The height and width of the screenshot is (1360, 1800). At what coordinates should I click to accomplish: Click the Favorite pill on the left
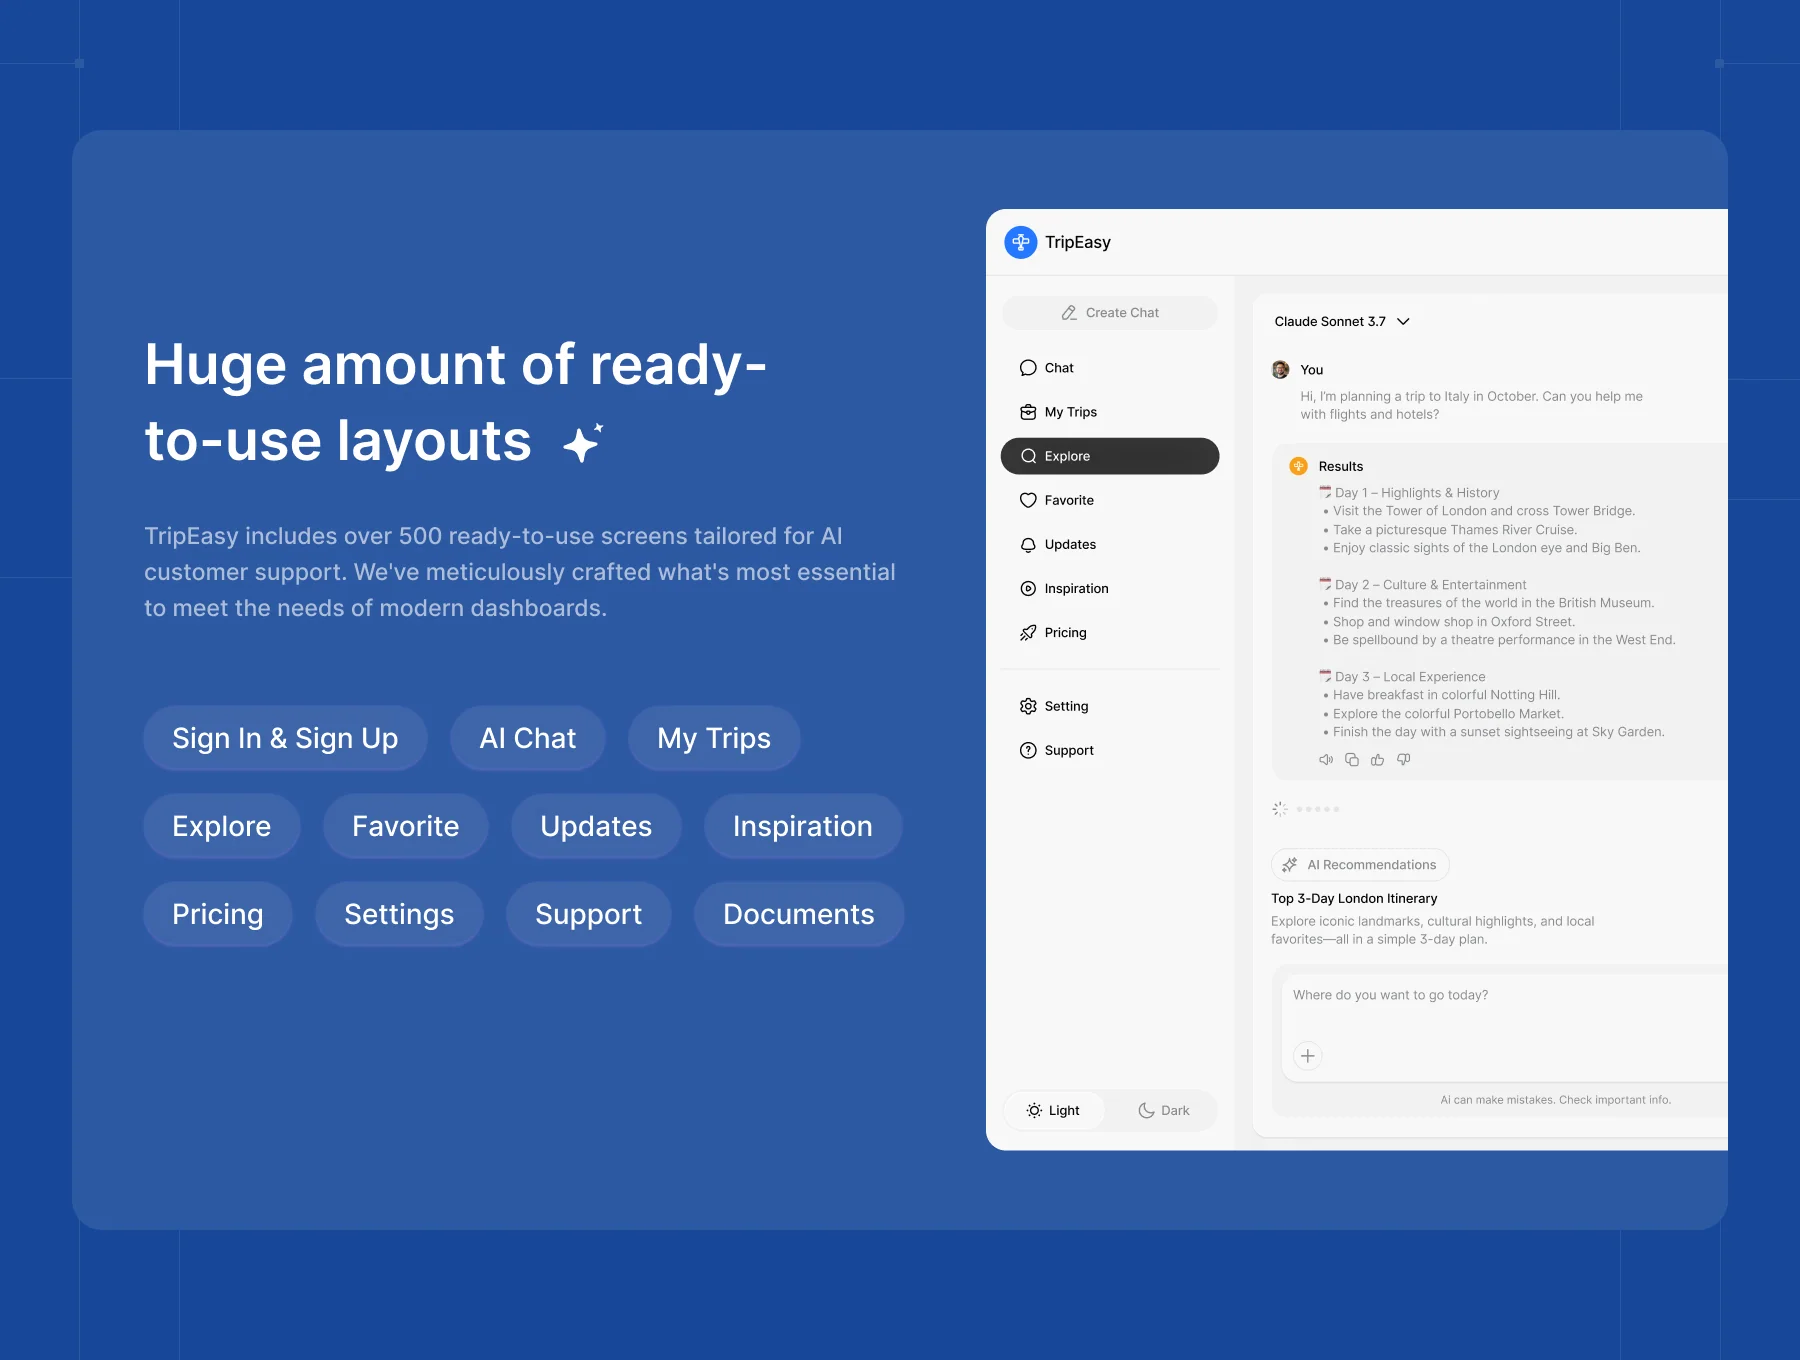[x=406, y=826]
